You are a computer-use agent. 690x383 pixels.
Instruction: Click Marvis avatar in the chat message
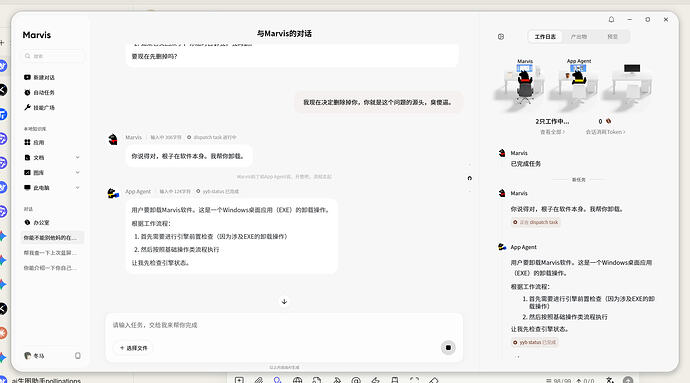[113, 140]
